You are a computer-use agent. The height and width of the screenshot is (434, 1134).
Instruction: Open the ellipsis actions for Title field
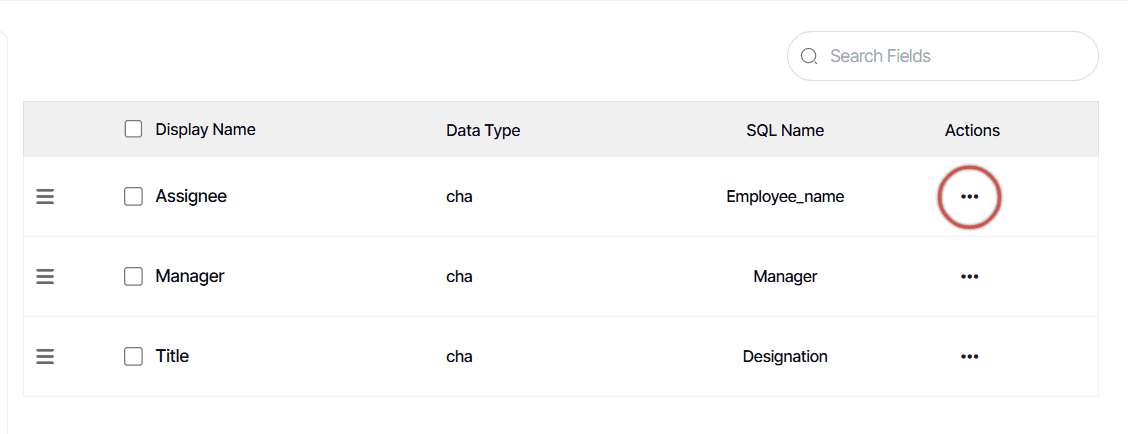click(x=969, y=357)
